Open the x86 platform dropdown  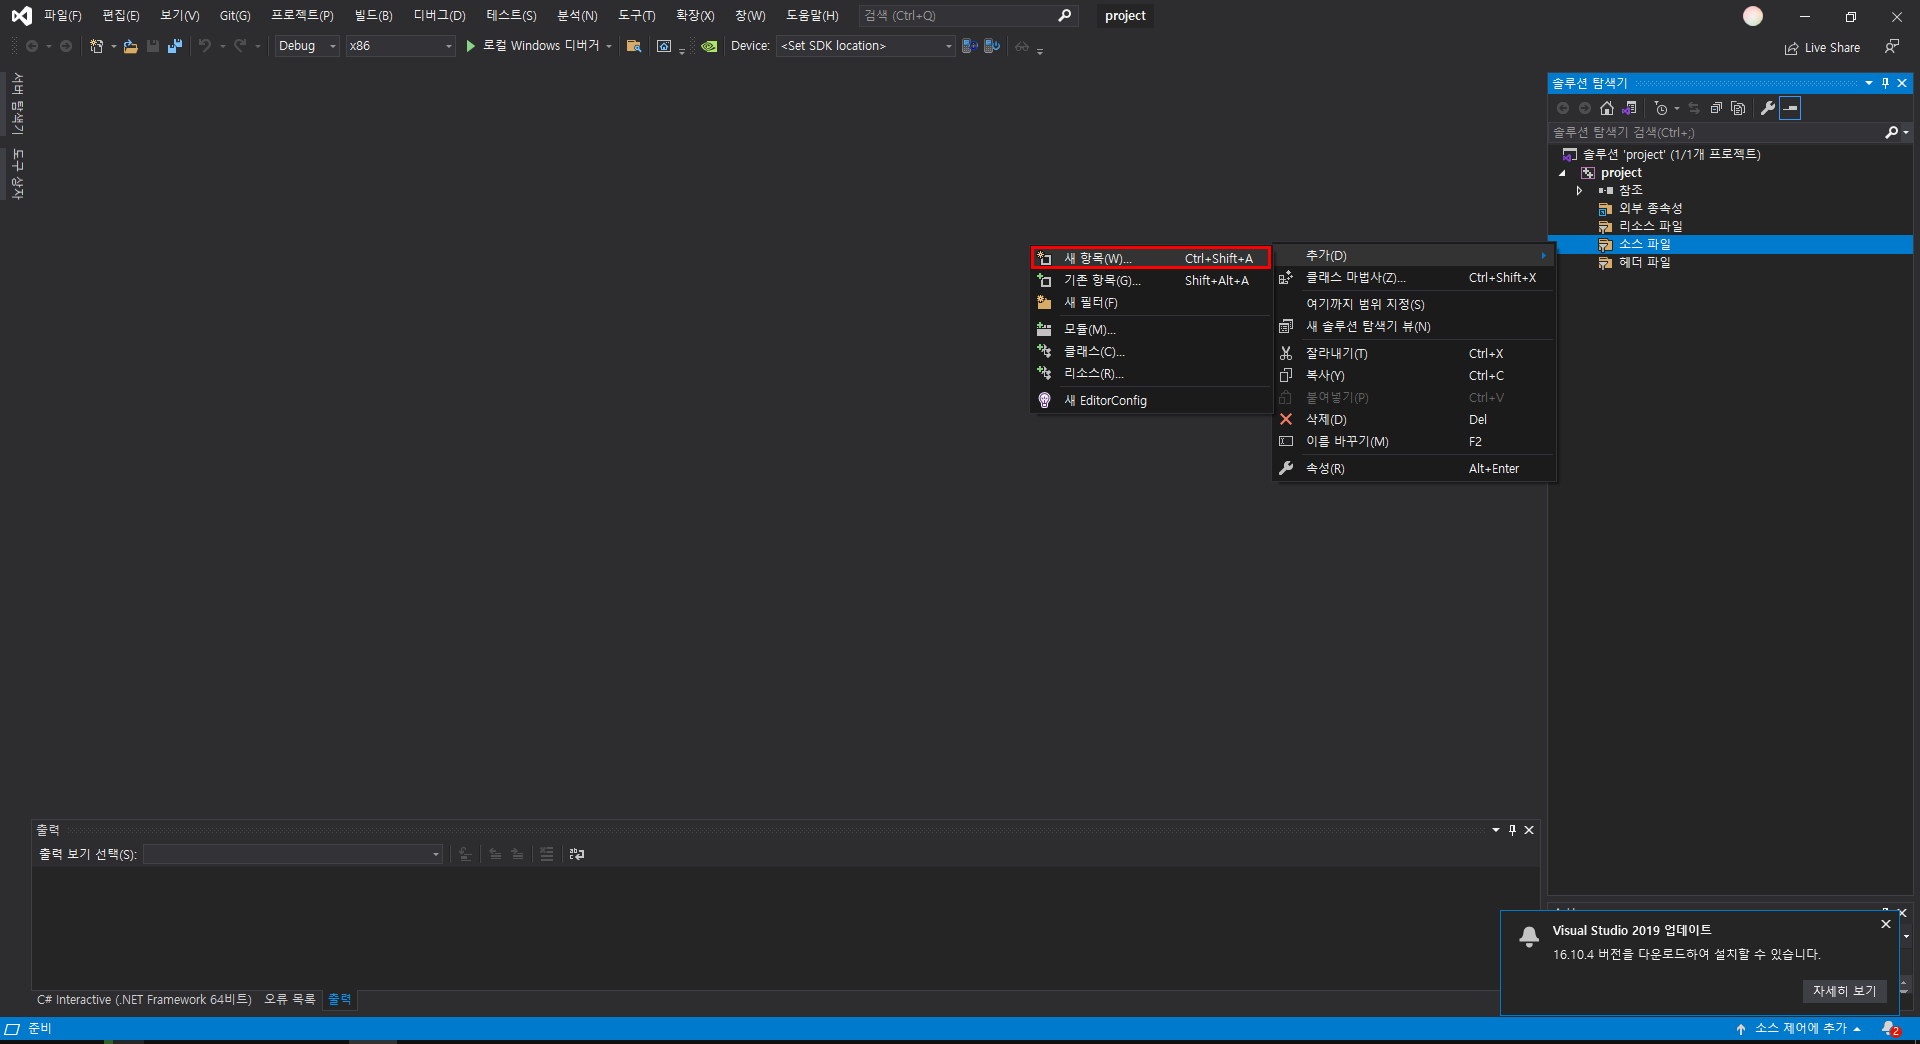click(x=400, y=46)
